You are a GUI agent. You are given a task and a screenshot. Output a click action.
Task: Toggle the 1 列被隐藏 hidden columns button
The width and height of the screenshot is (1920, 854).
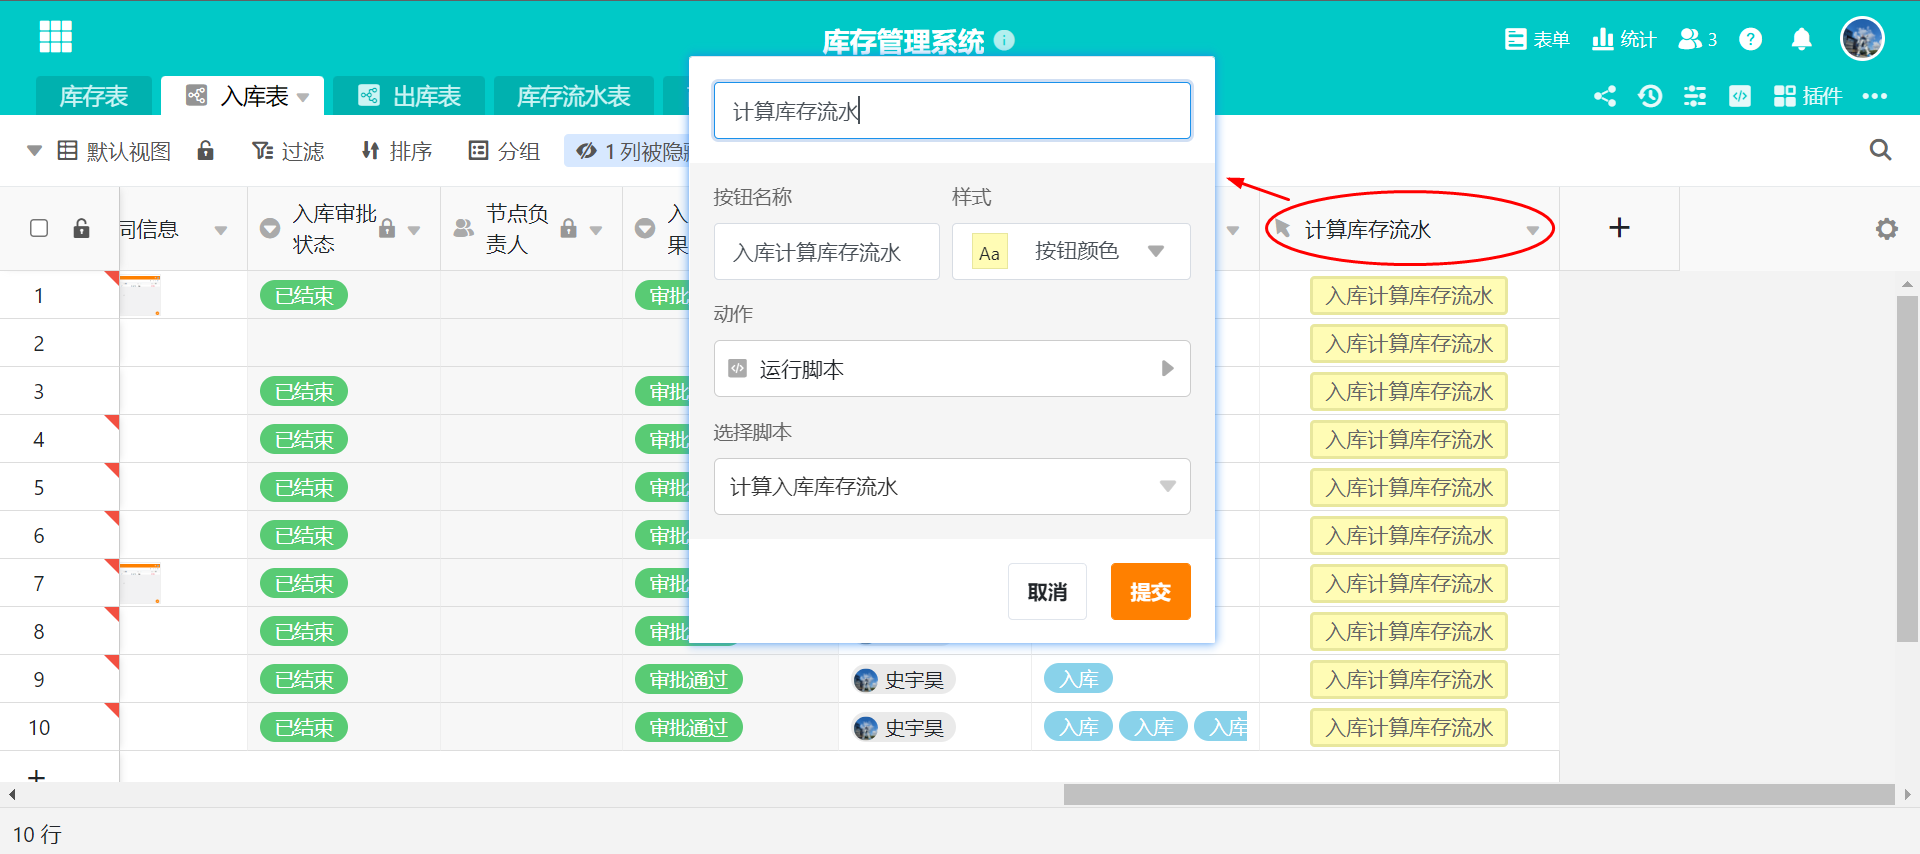pyautogui.click(x=630, y=151)
